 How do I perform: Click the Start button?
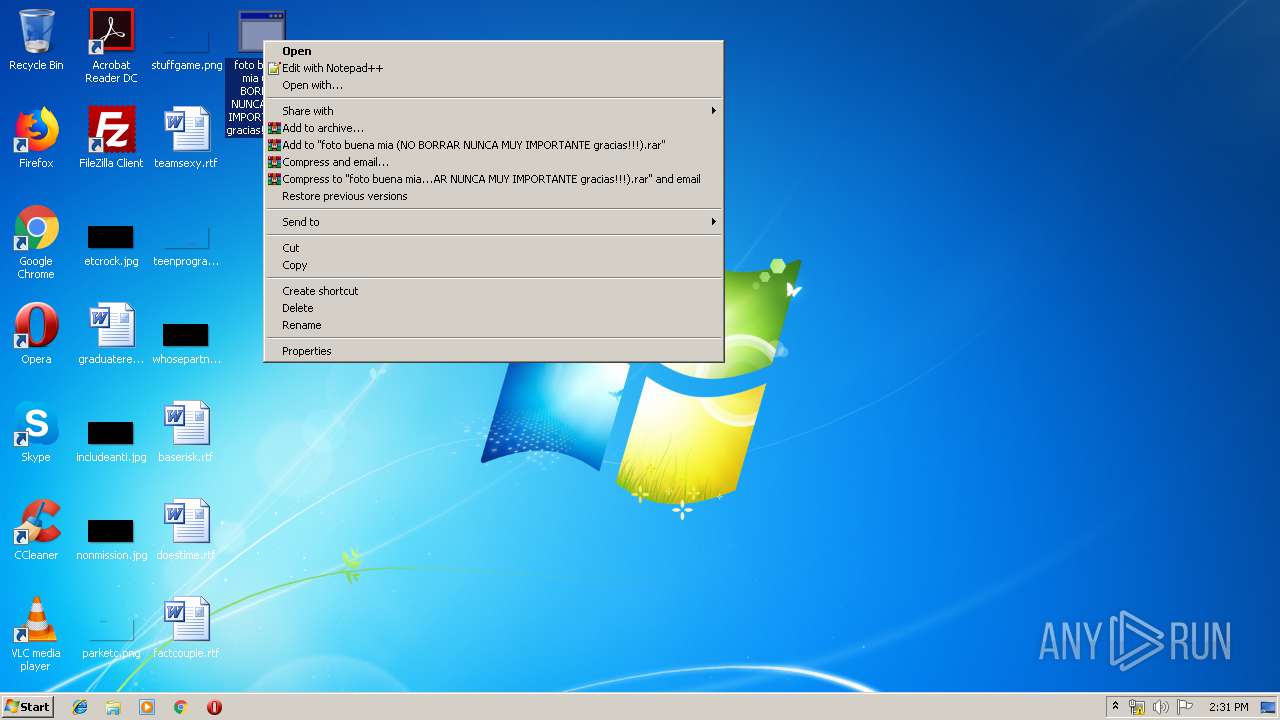coord(28,707)
